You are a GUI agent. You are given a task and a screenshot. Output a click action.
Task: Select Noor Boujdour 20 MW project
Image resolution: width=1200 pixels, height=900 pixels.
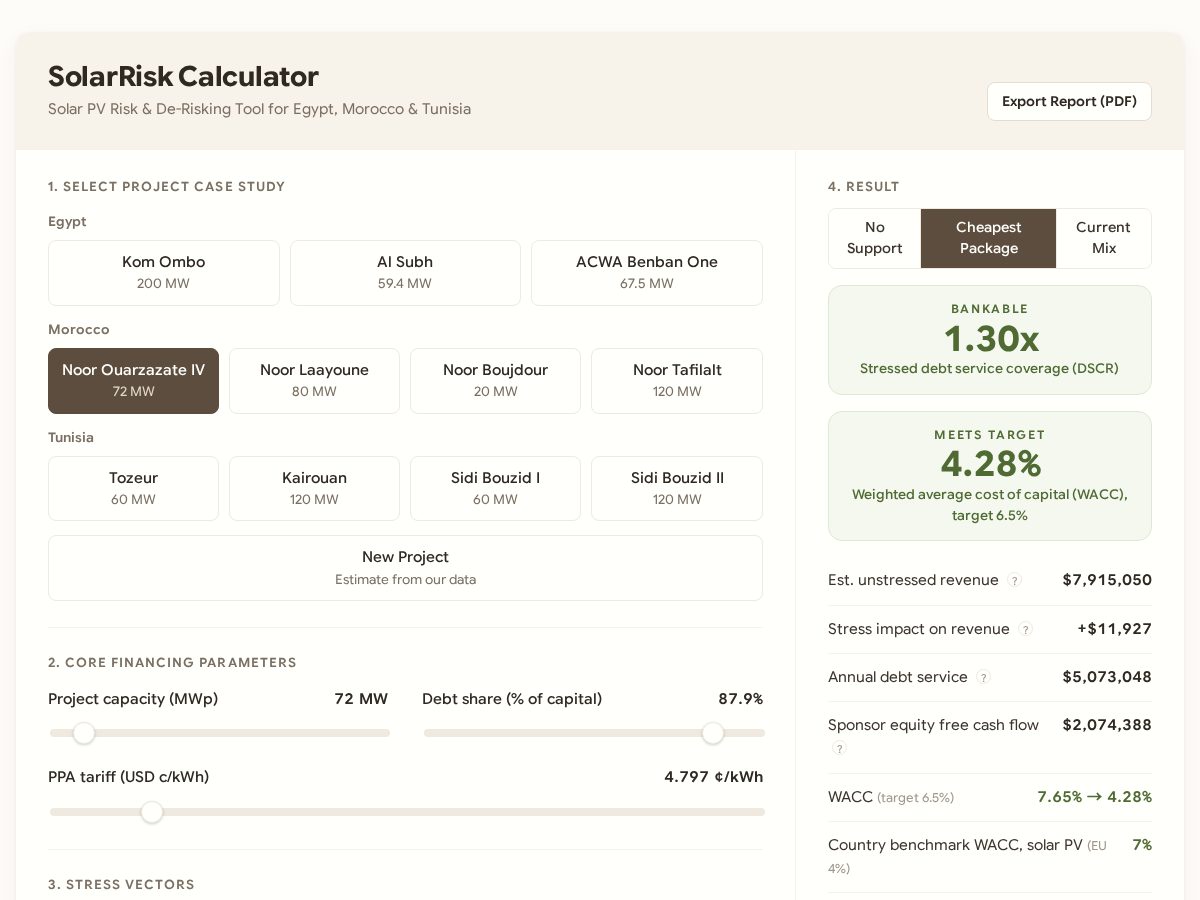pyautogui.click(x=495, y=381)
